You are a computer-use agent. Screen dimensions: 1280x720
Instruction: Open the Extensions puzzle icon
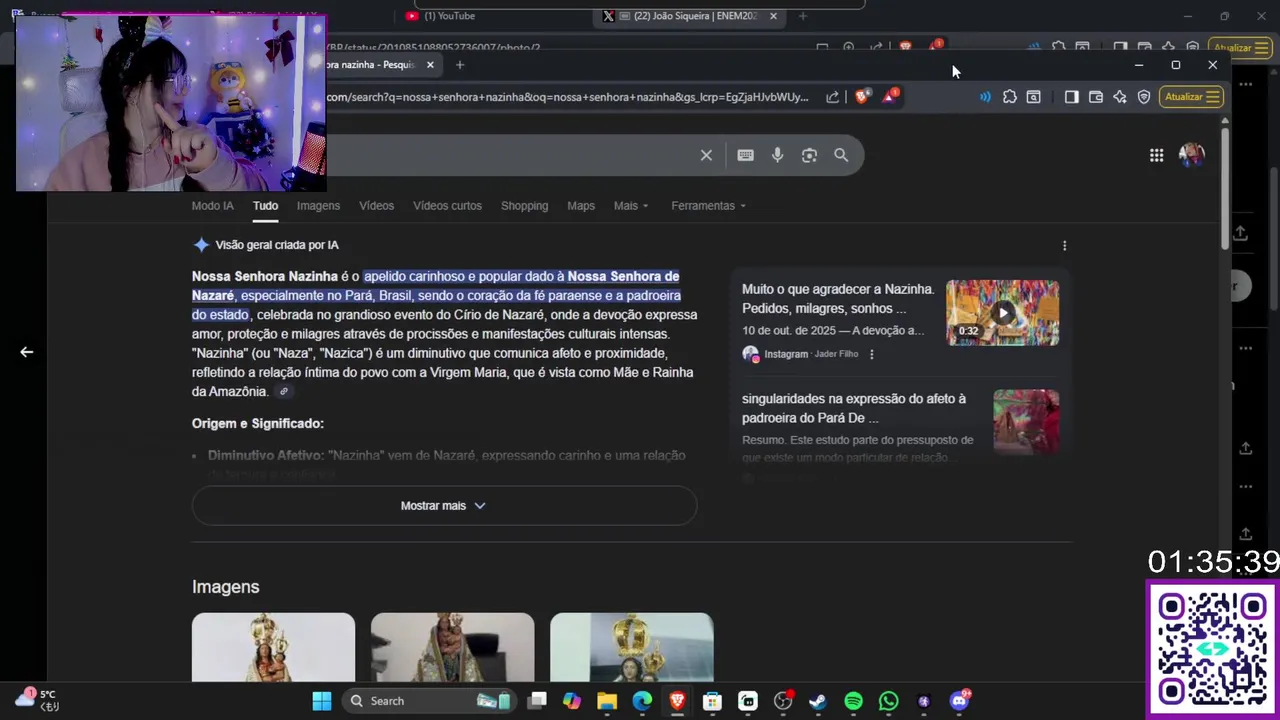1010,97
